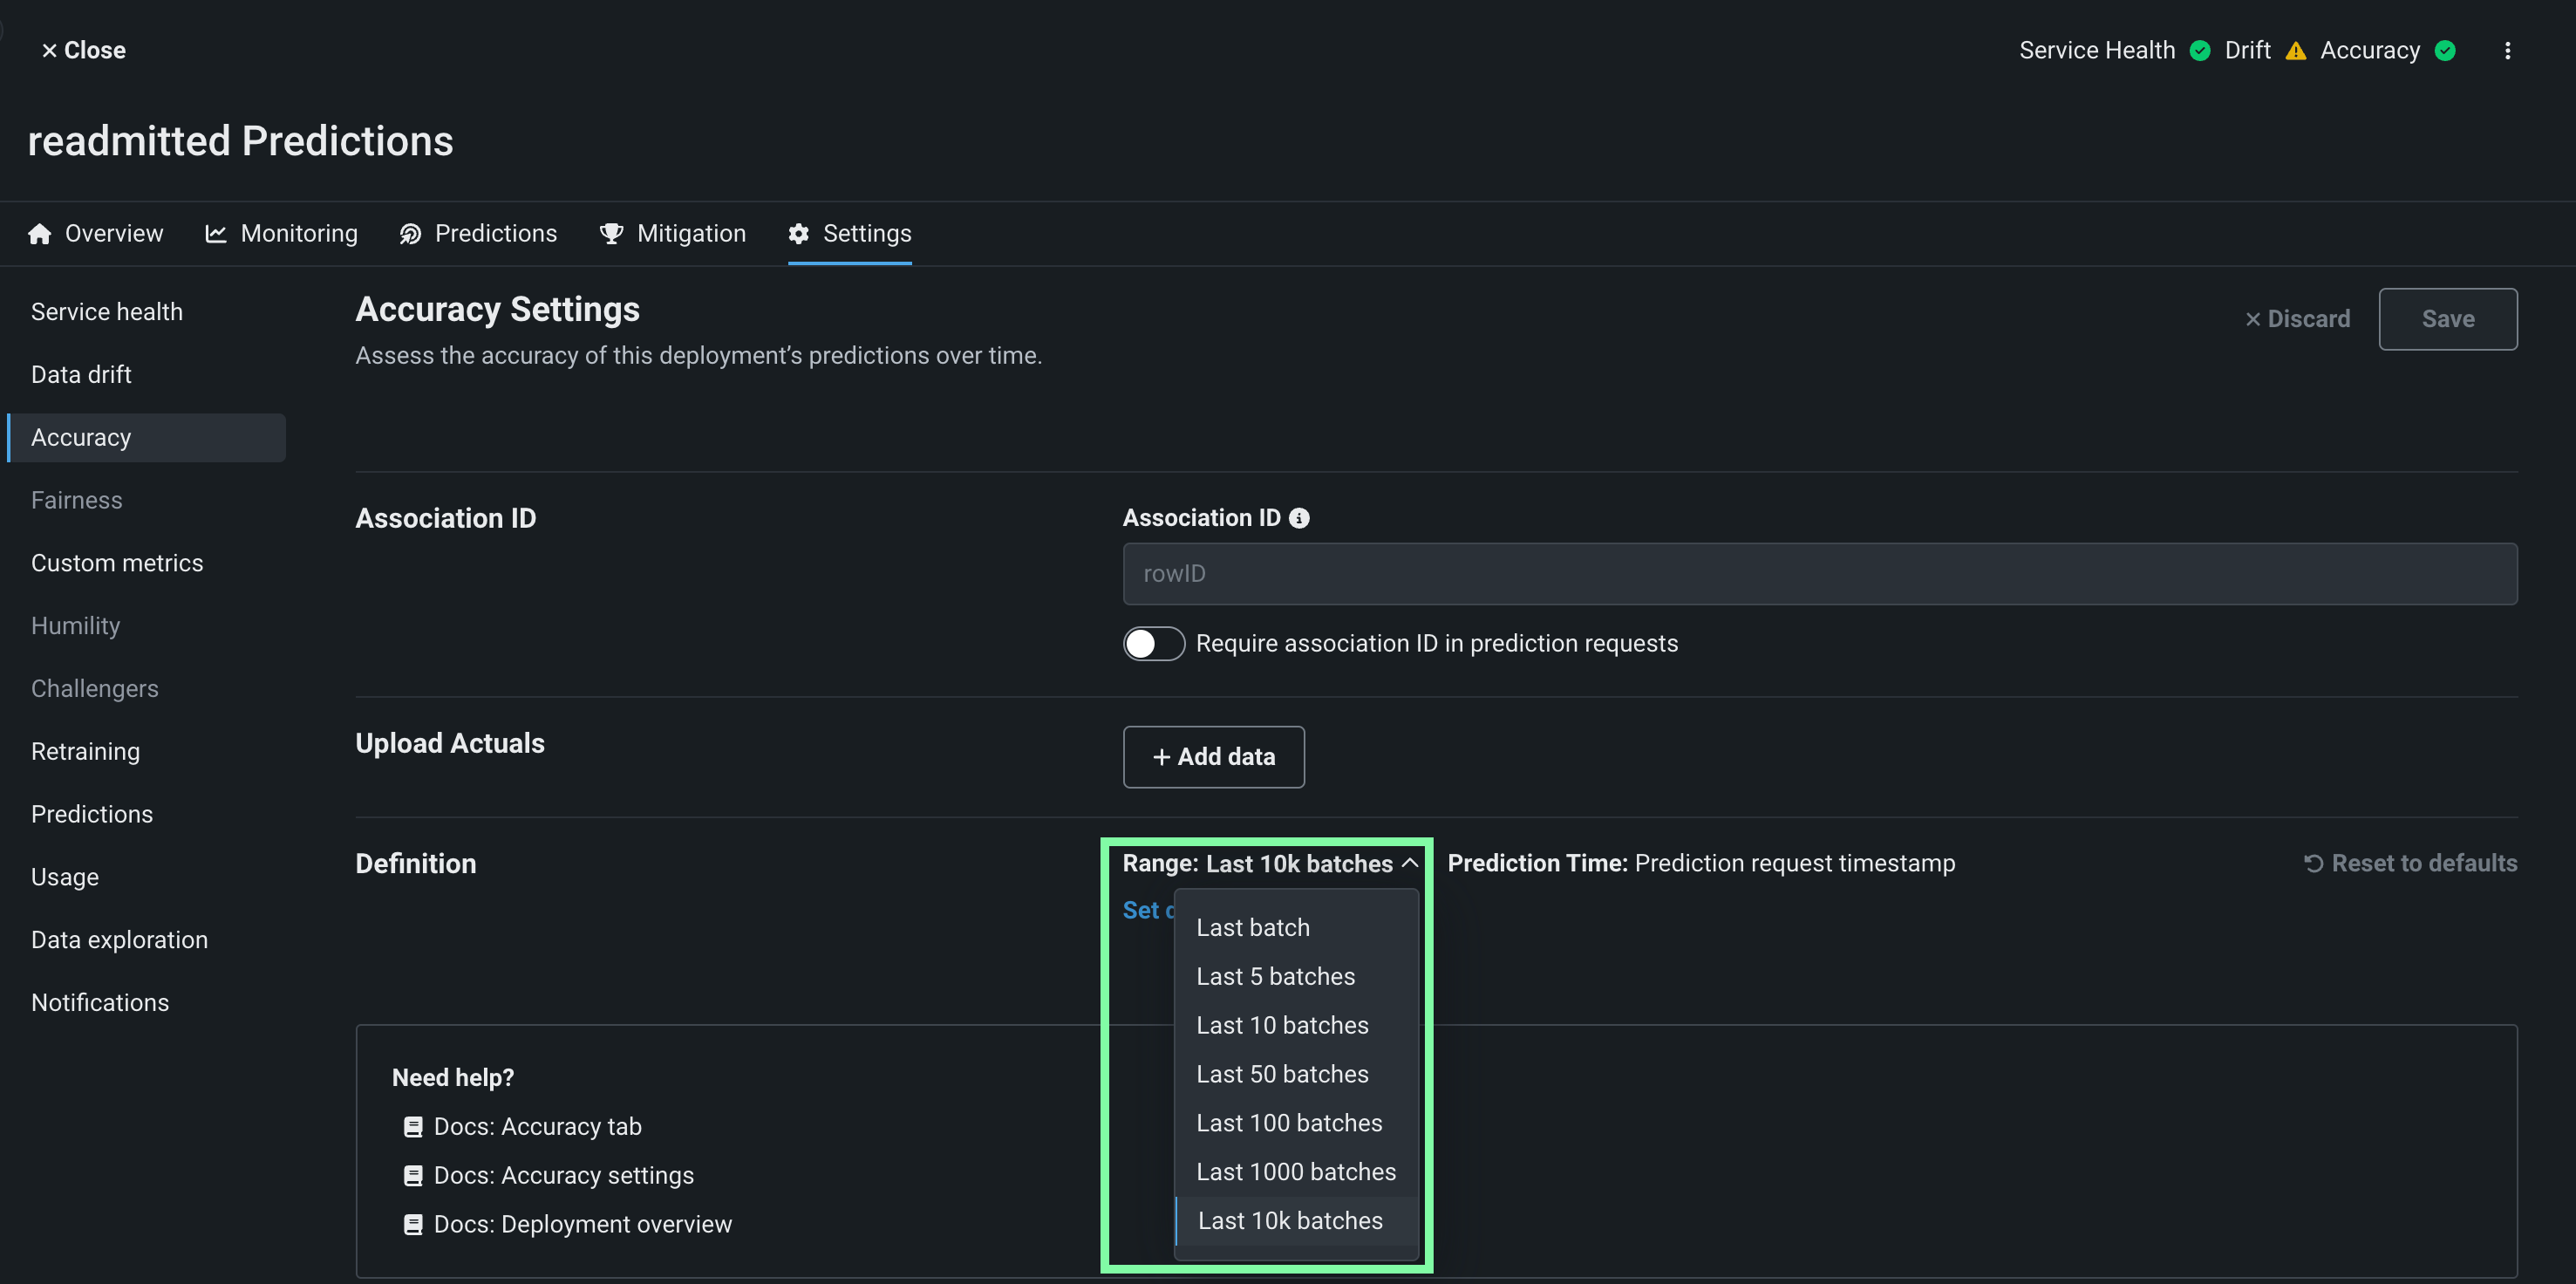
Task: Choose Last 5 batches from list
Action: point(1275,976)
